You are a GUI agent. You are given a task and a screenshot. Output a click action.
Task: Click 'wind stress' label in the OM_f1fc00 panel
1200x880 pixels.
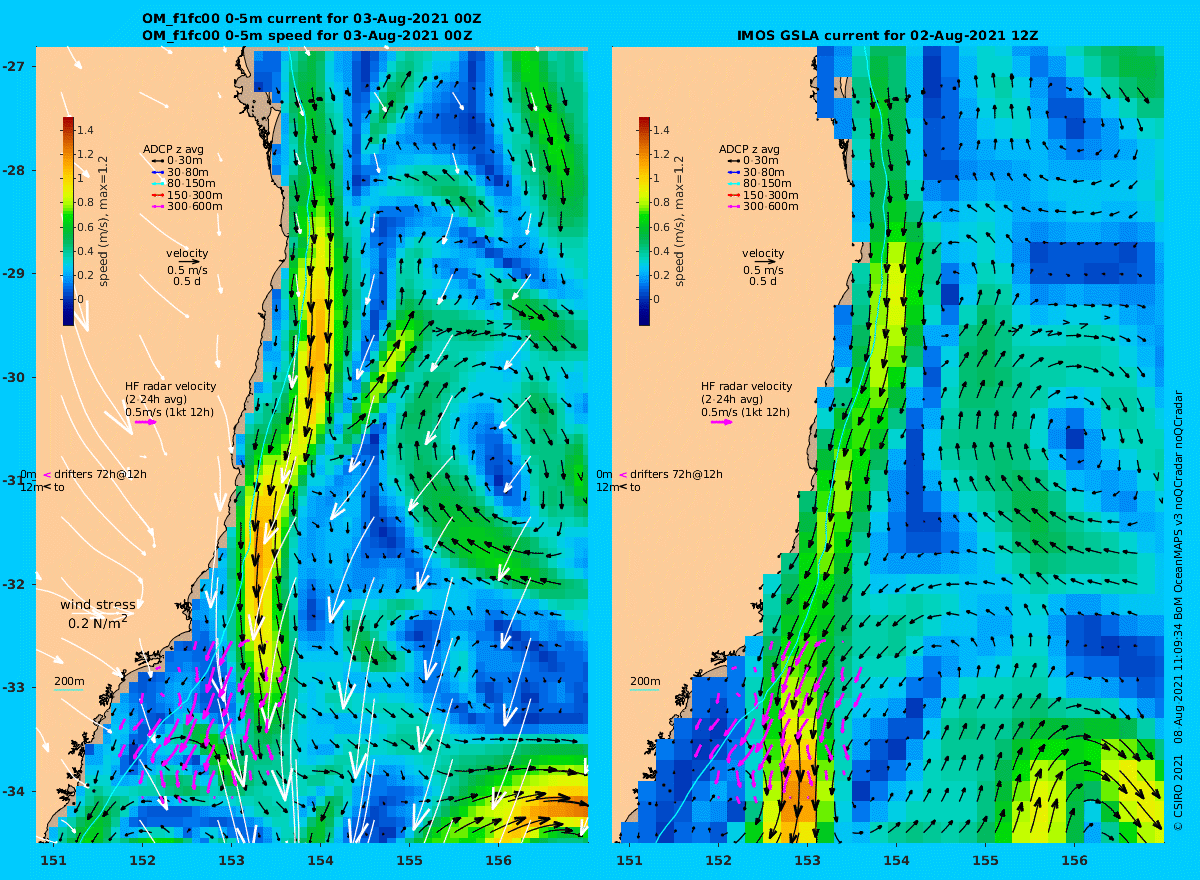[x=98, y=605]
